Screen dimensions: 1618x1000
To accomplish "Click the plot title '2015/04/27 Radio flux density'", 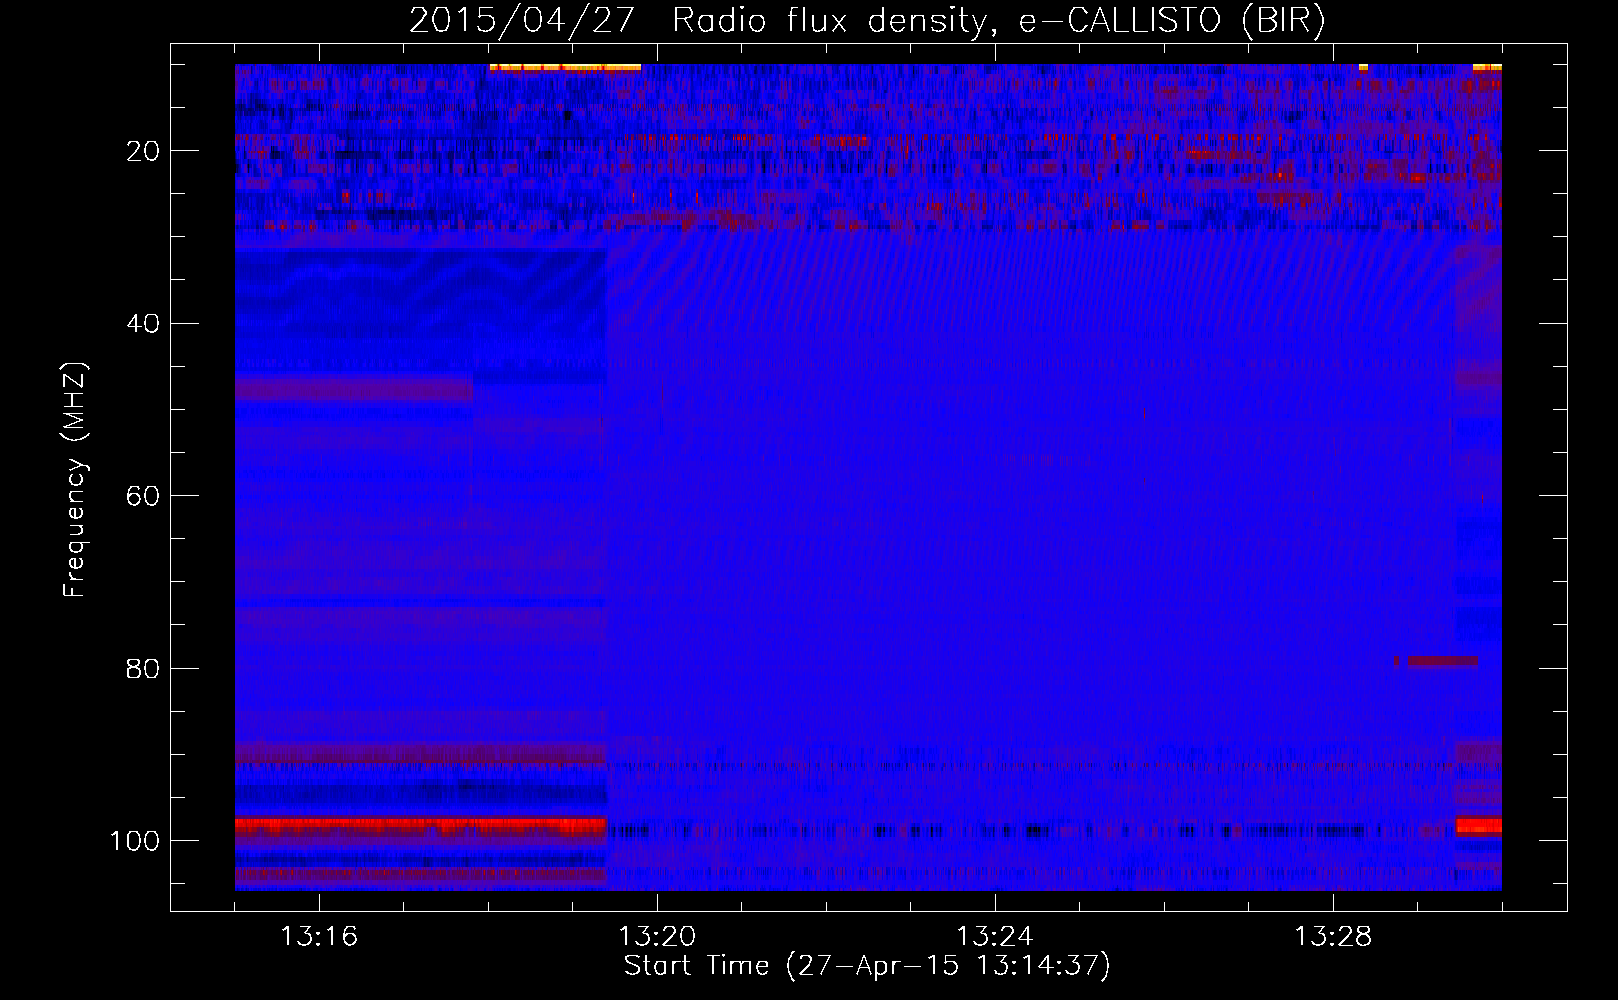I will tap(698, 21).
